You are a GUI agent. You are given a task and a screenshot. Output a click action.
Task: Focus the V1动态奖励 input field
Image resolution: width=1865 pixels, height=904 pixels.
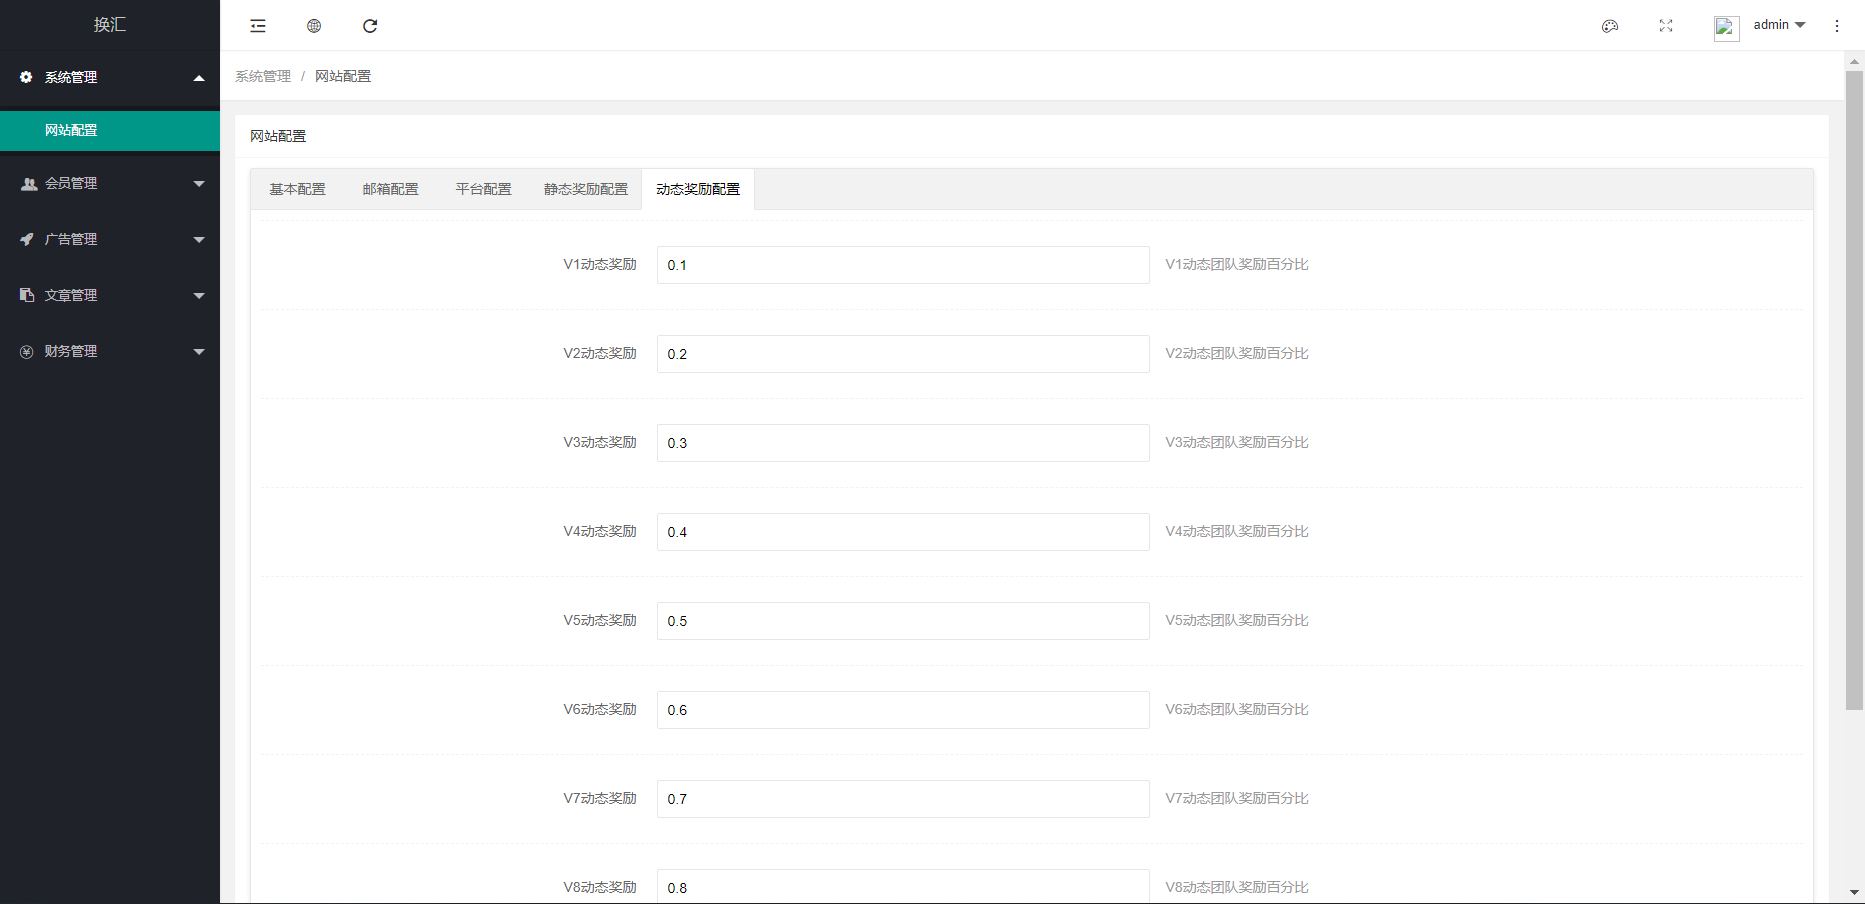(903, 265)
